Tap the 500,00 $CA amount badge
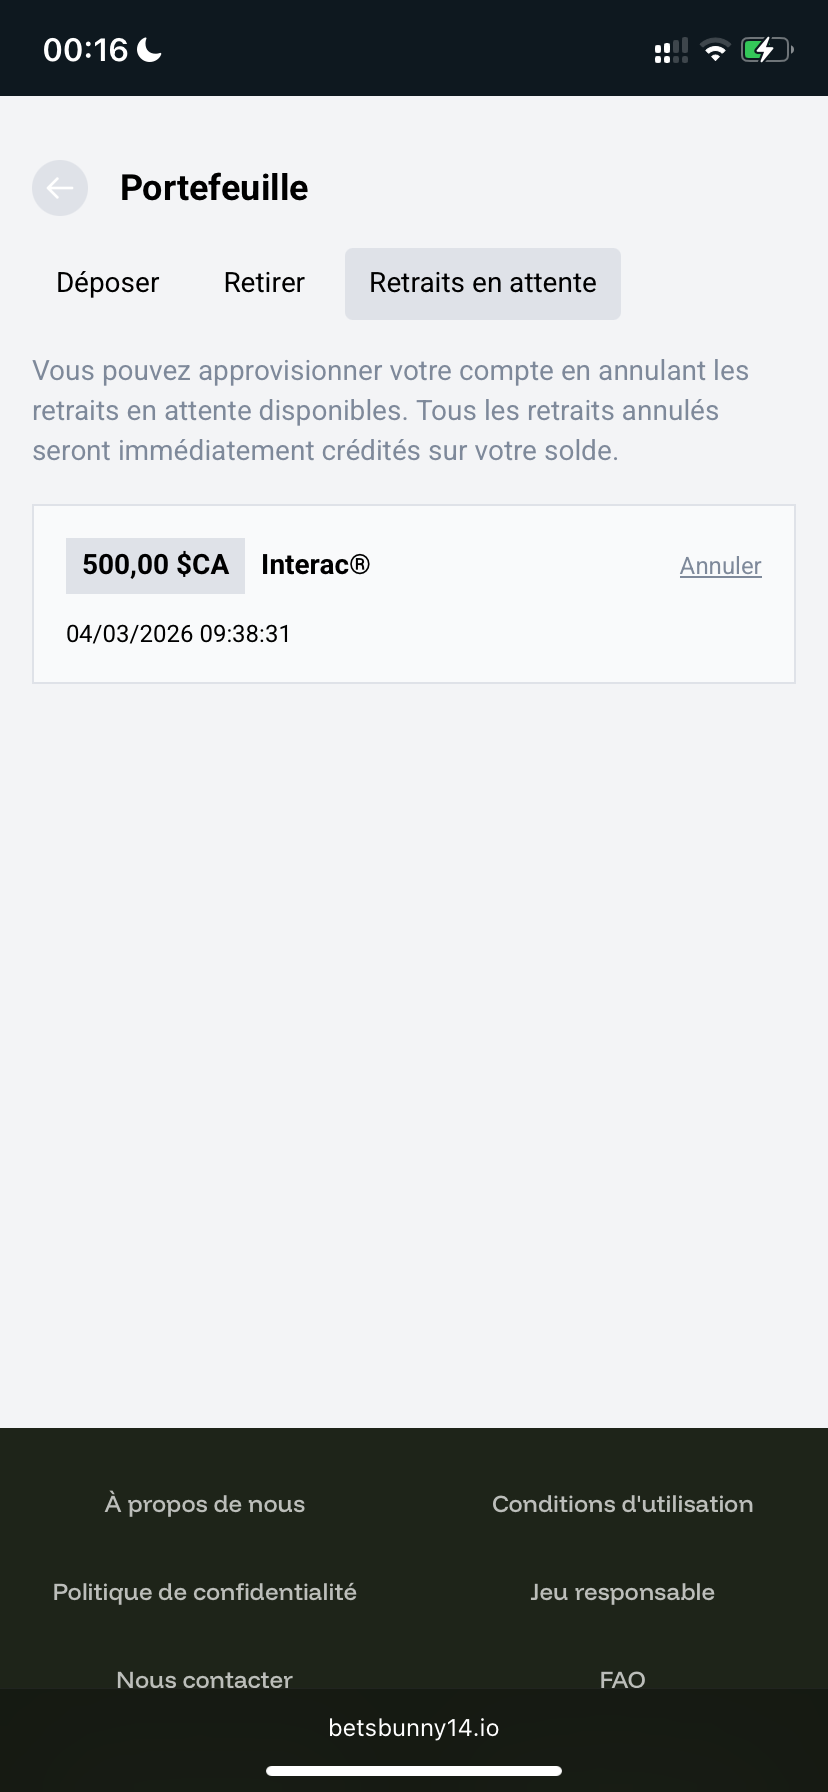This screenshot has height=1792, width=828. click(x=155, y=565)
